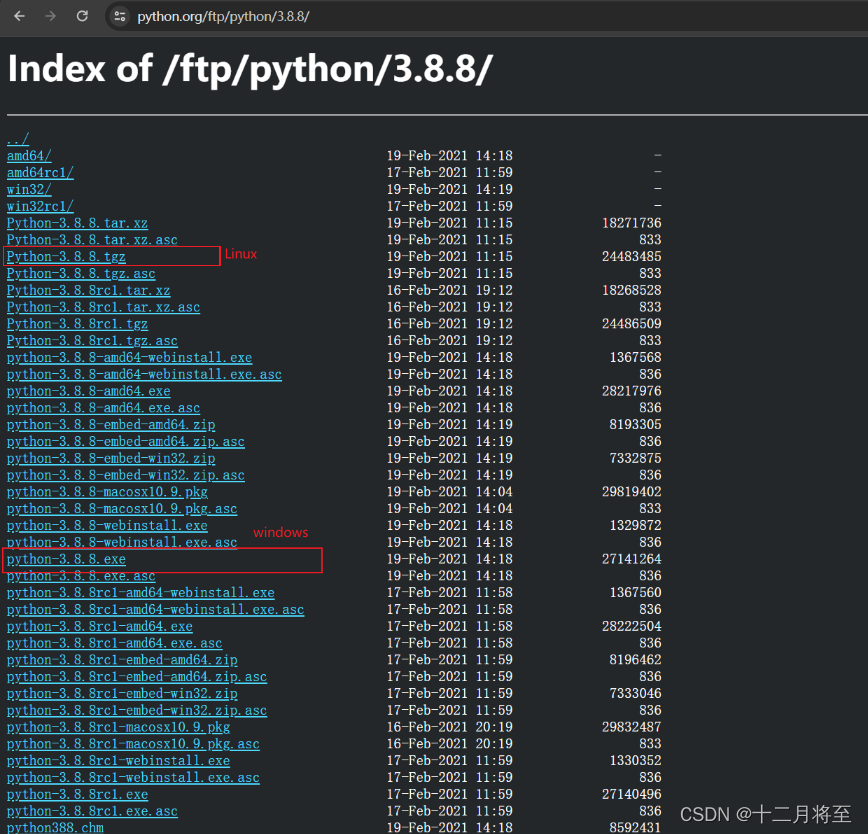This screenshot has width=868, height=834.
Task: Select the Index of /ftp/python/3.8.8/ heading
Action: (x=250, y=69)
